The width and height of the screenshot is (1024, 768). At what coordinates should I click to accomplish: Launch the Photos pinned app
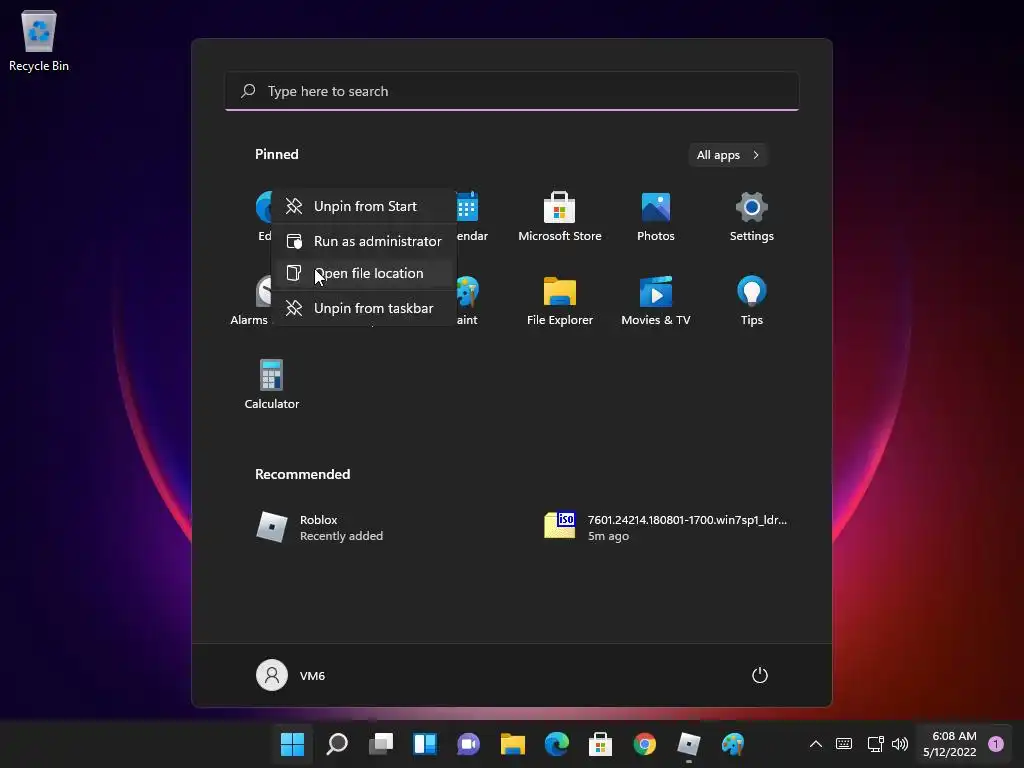[x=656, y=217]
